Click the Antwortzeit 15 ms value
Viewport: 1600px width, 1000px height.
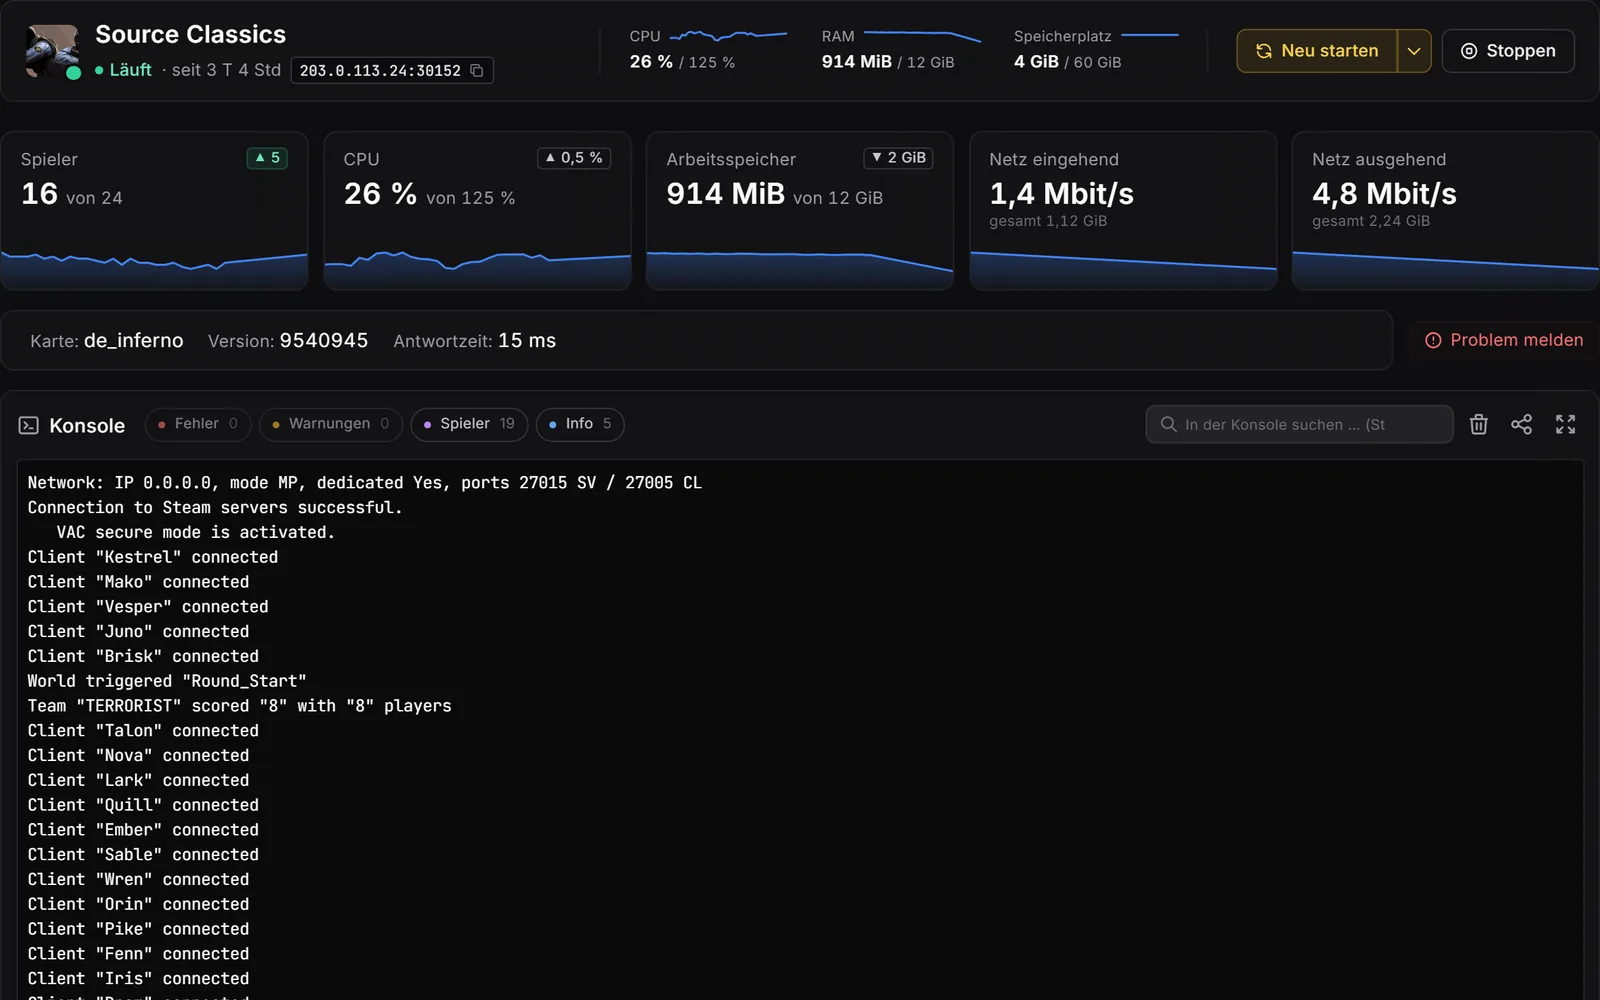coord(527,341)
